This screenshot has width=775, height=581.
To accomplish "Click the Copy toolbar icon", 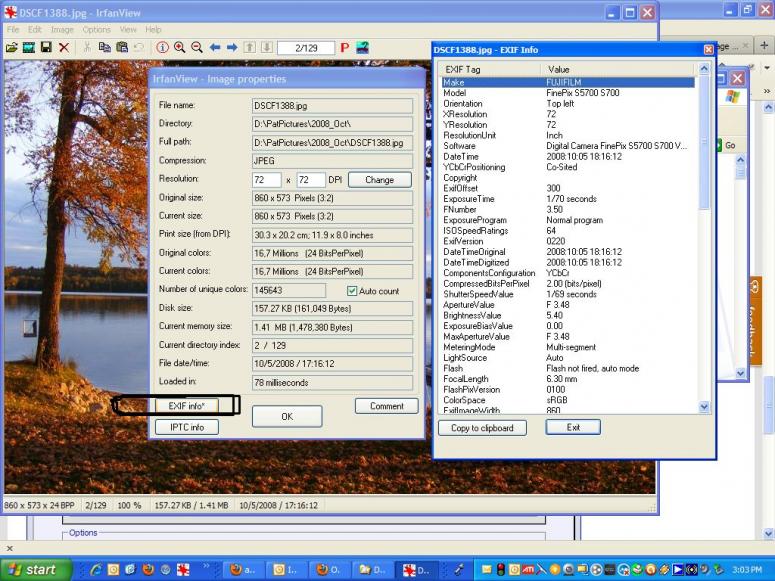I will tap(105, 47).
